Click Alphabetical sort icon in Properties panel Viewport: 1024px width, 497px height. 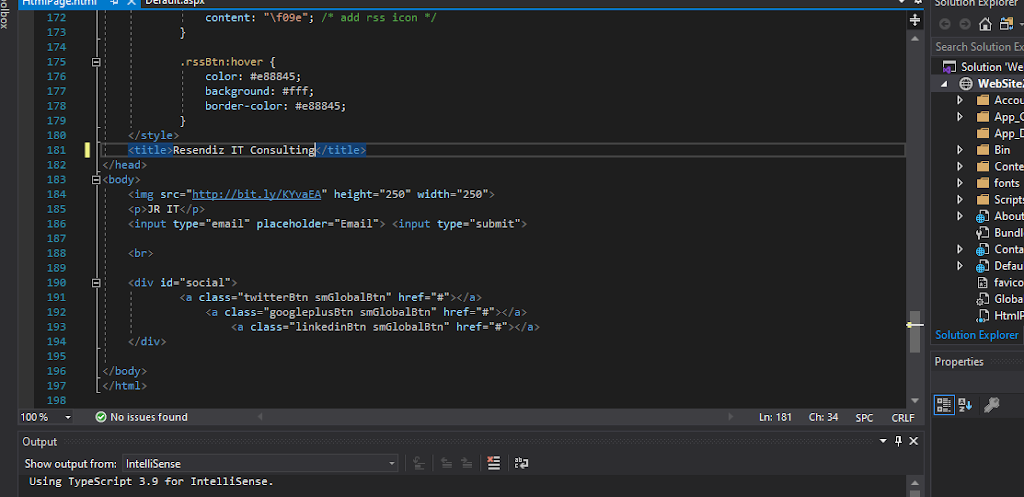[965, 405]
